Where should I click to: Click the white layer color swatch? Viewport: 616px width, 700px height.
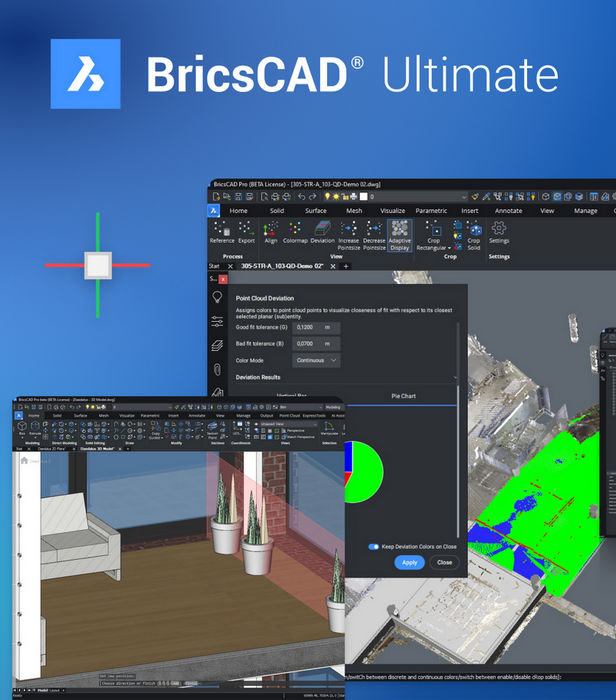(x=364, y=196)
